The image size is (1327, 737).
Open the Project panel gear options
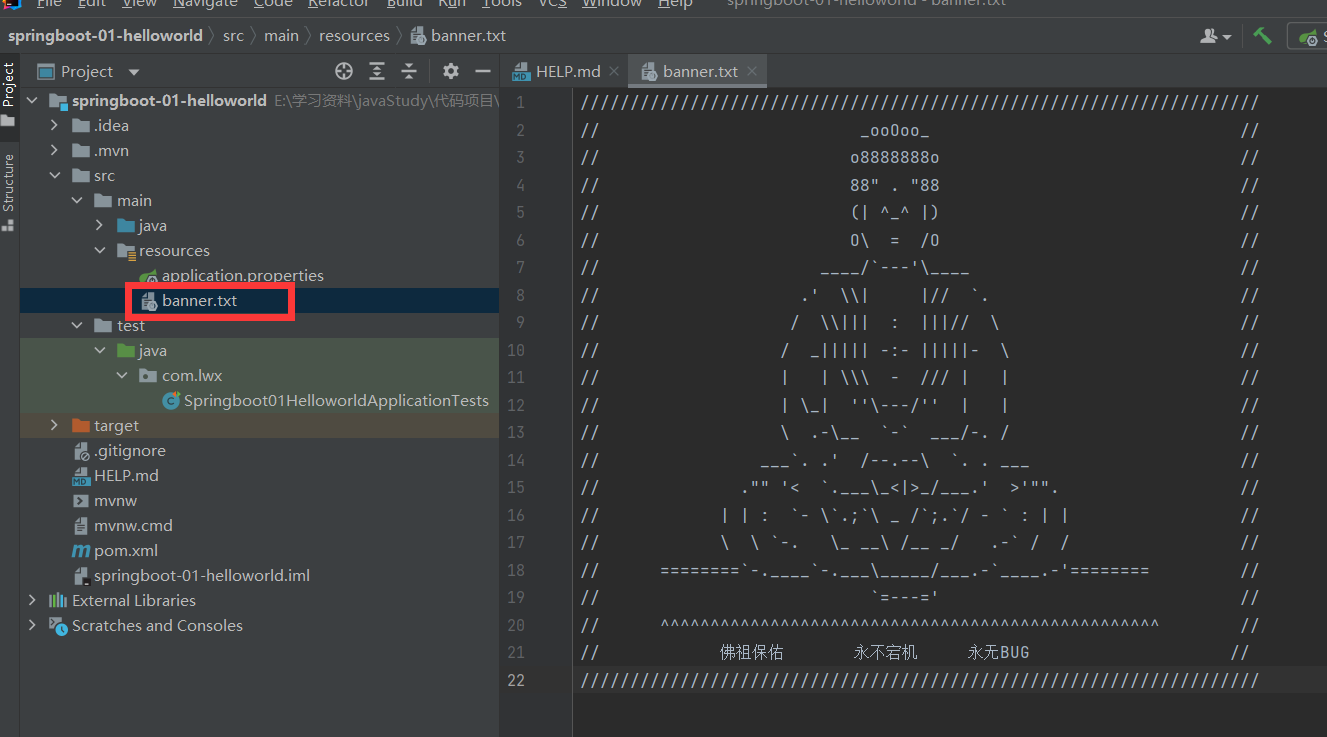(x=451, y=71)
